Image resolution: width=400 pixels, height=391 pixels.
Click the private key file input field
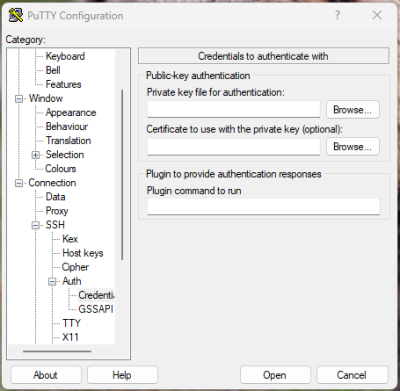coord(234,109)
